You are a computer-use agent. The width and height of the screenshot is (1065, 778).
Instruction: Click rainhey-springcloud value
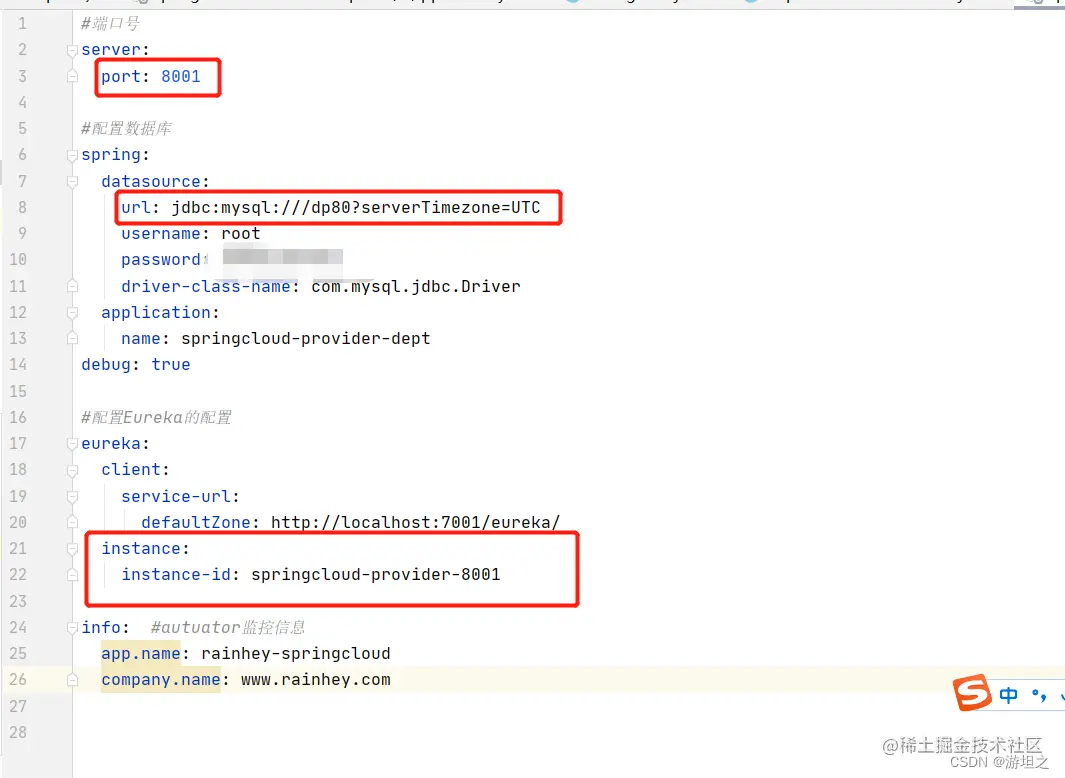point(295,654)
